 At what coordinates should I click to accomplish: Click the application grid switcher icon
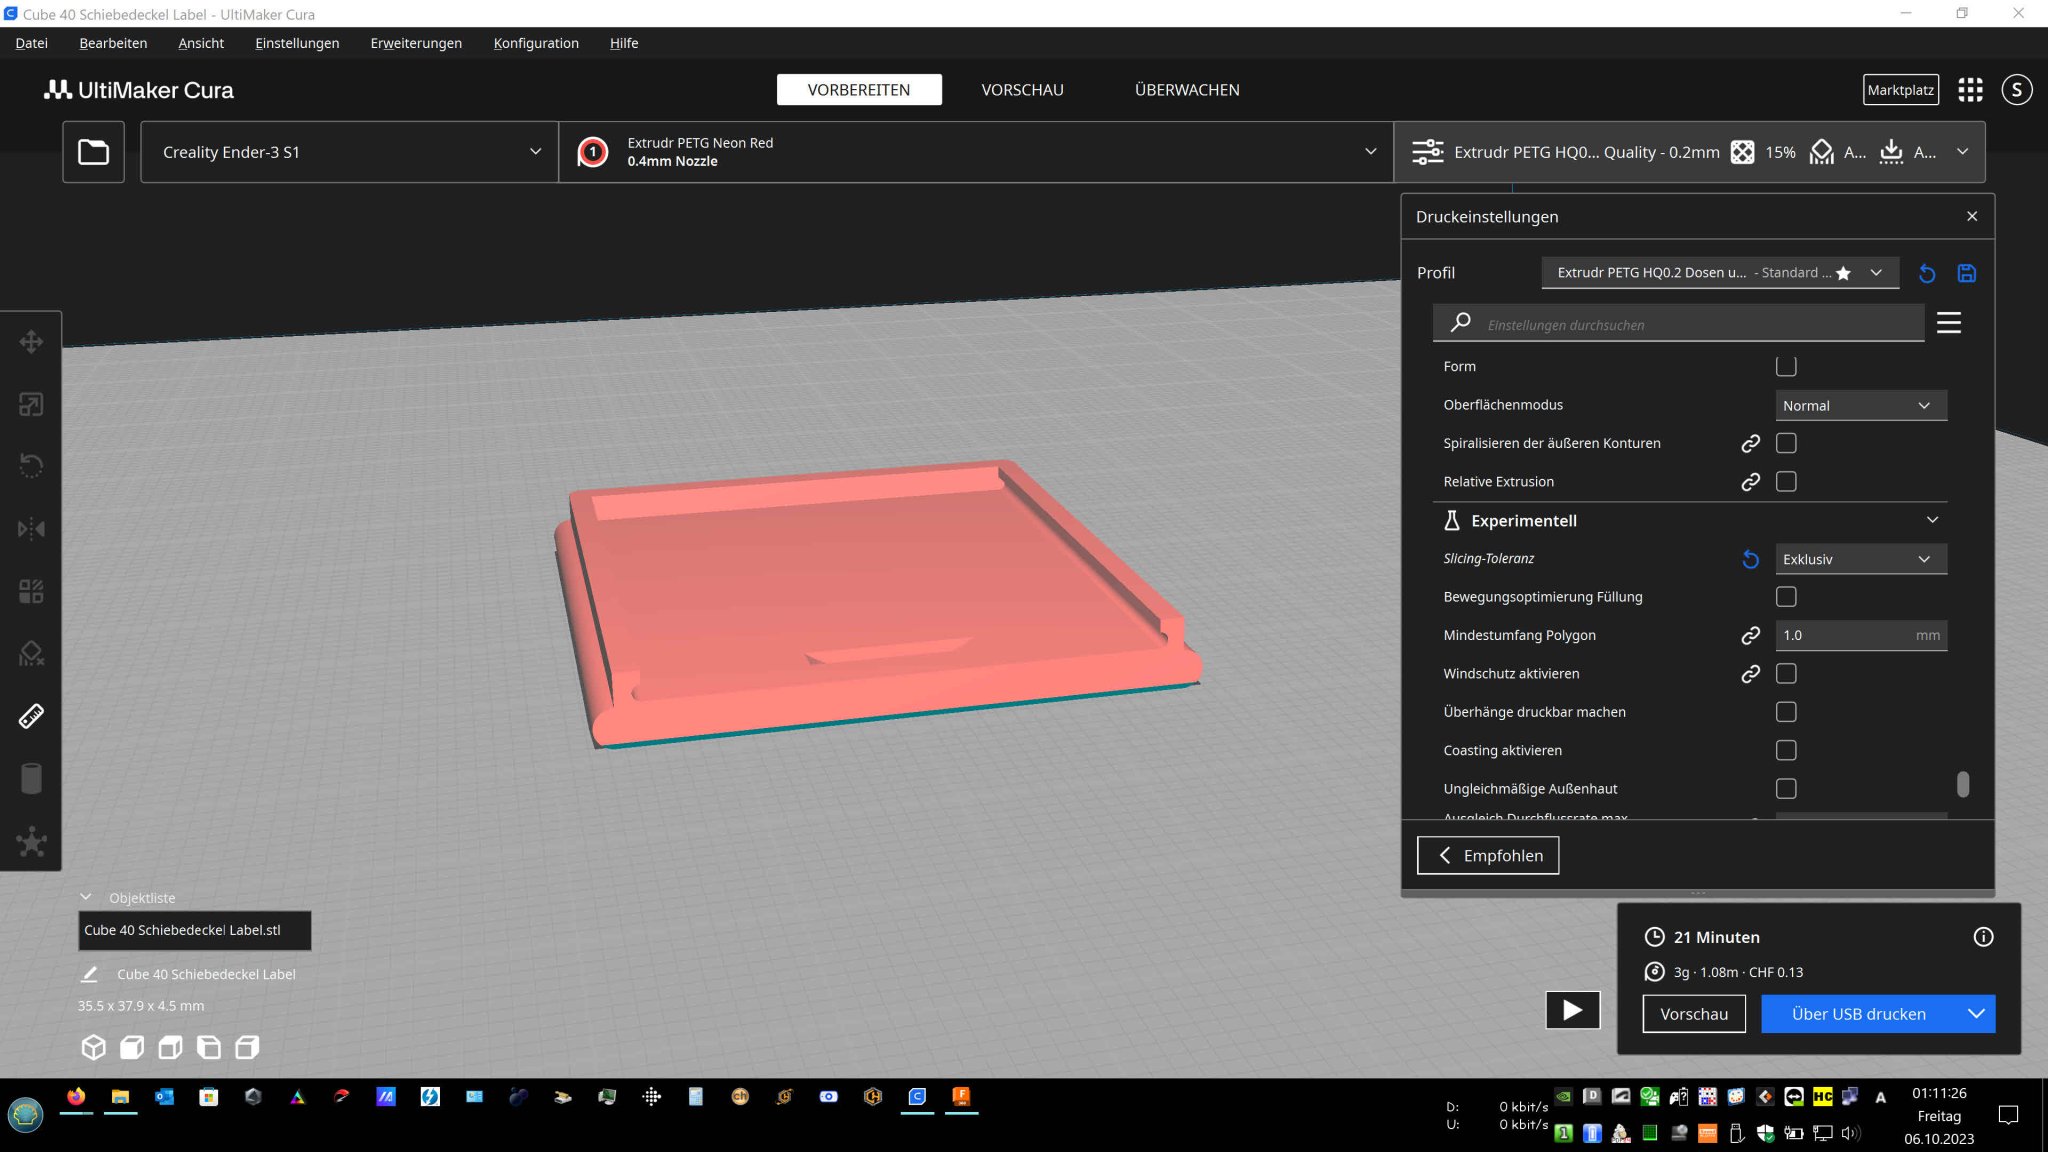click(1970, 90)
